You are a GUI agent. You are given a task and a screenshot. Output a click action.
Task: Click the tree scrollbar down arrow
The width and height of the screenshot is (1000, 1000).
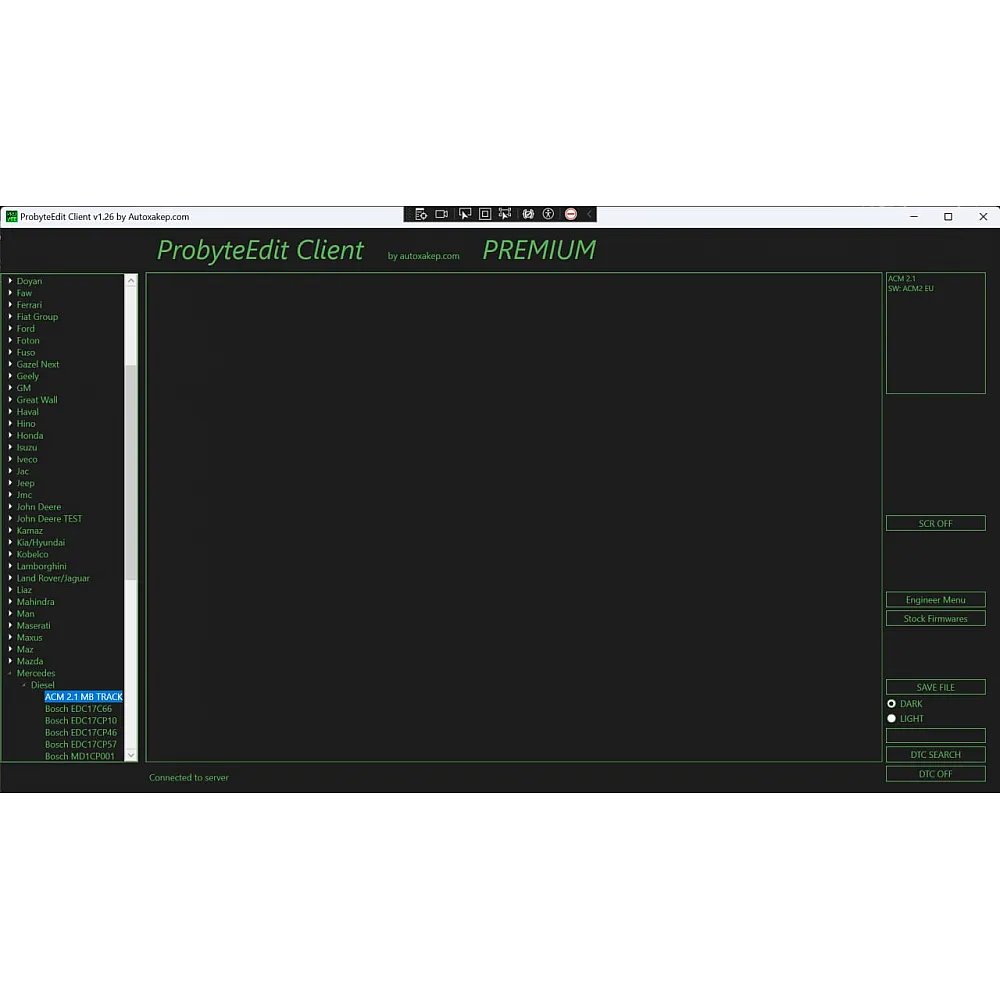131,755
